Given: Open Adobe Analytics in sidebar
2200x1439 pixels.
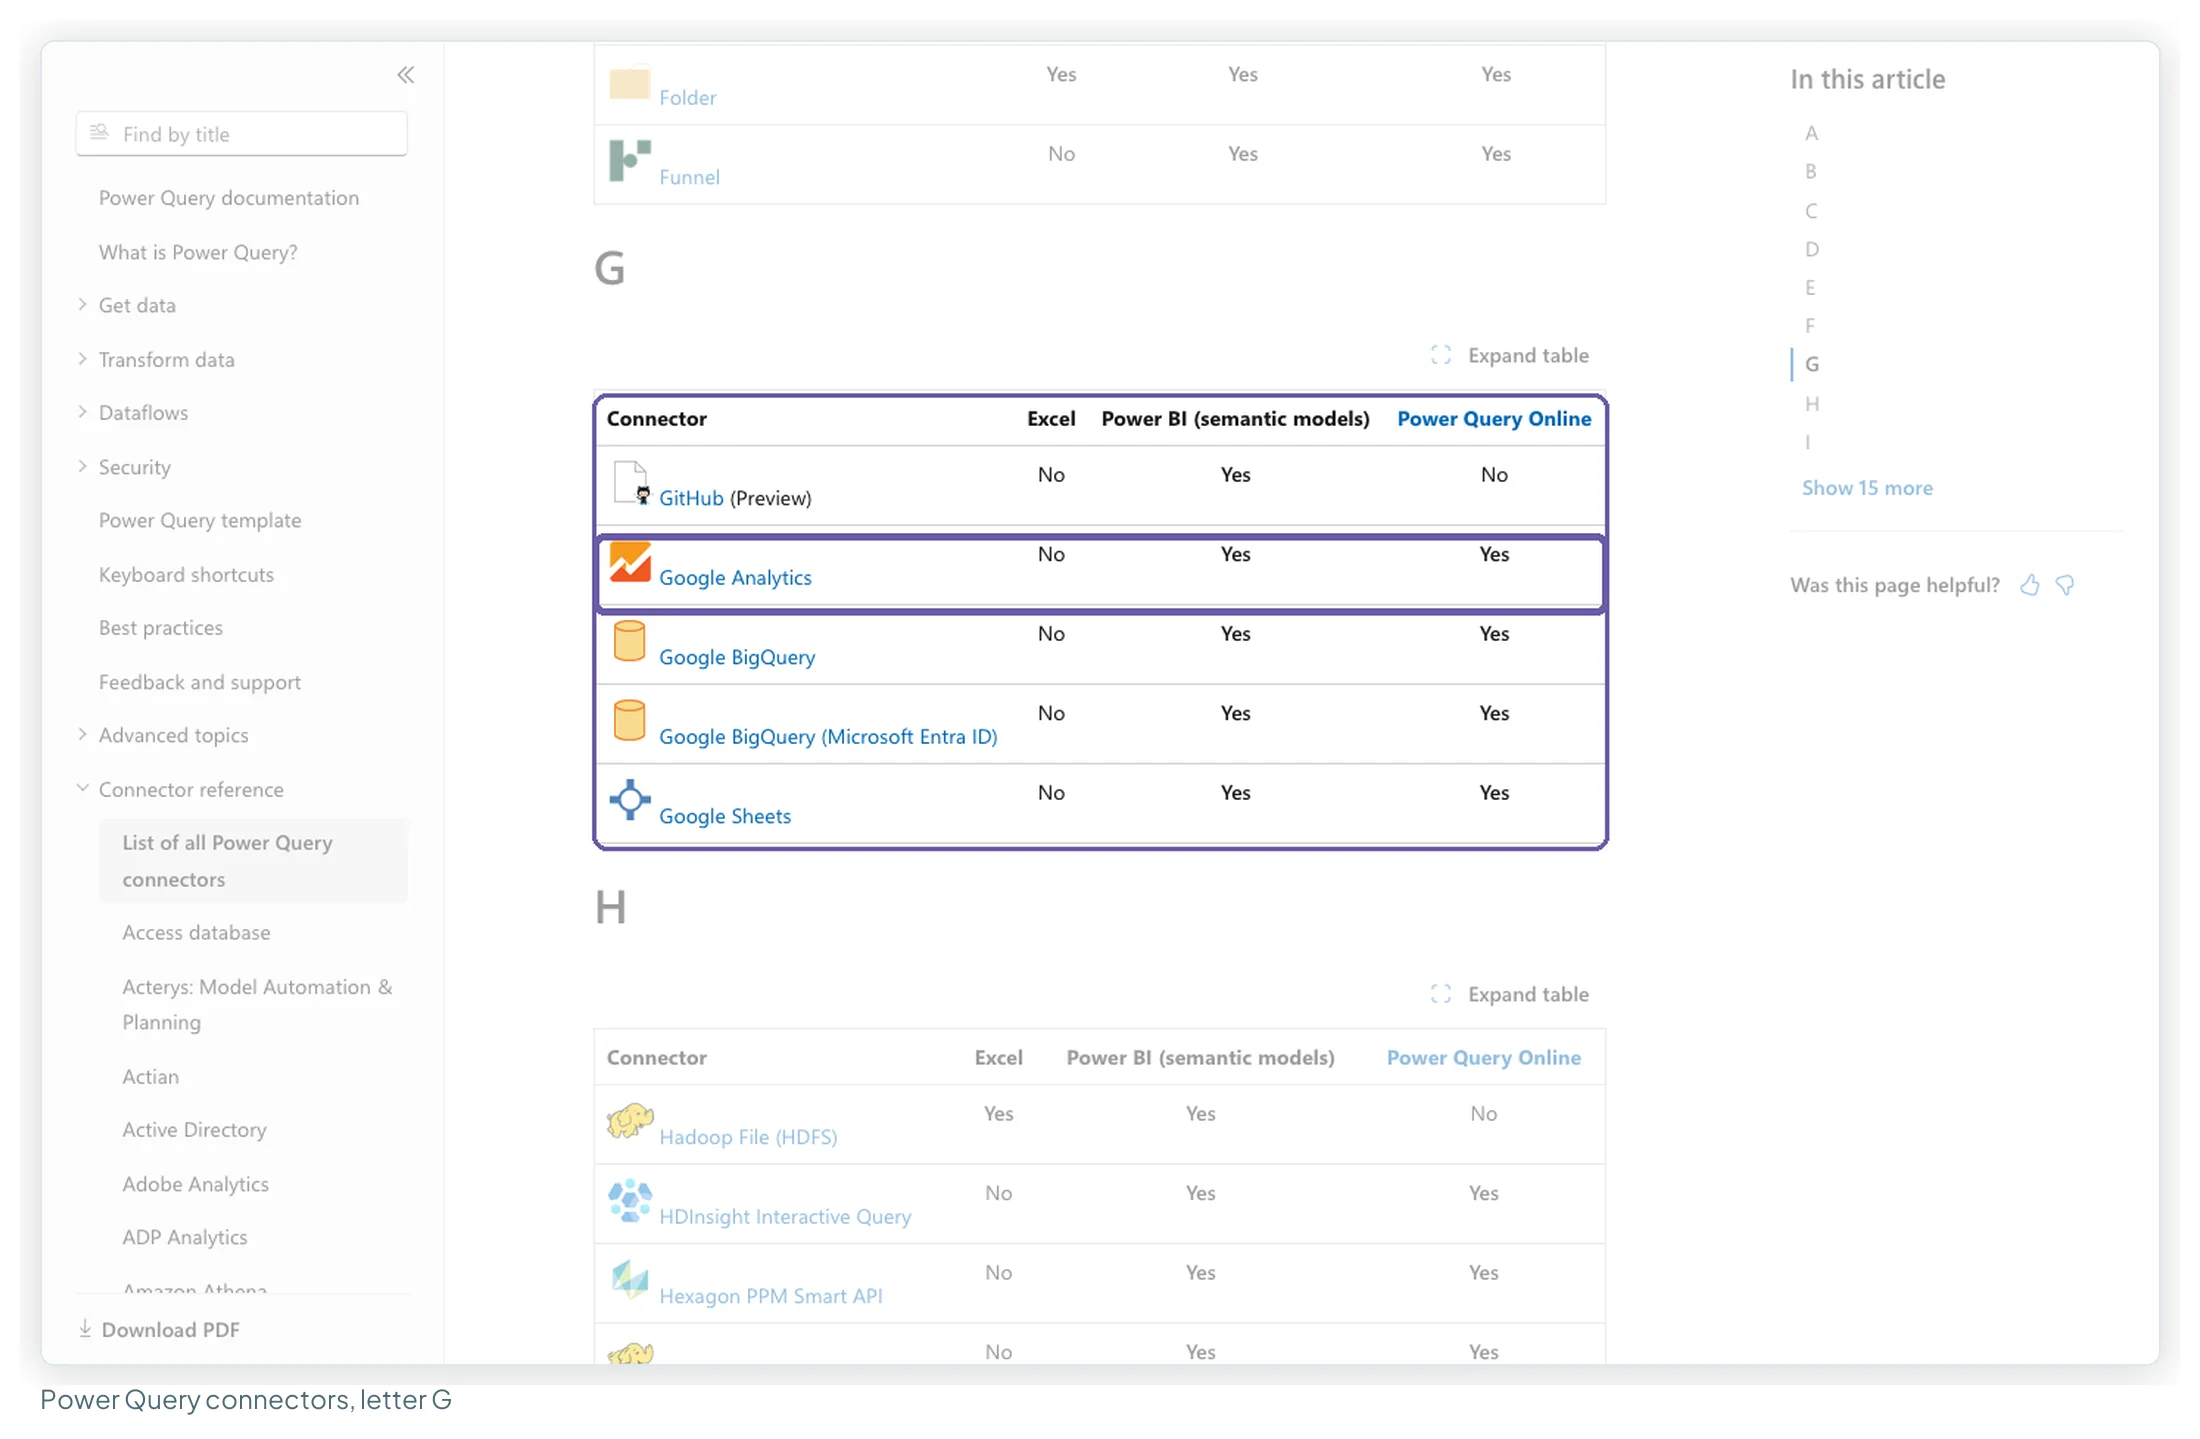Looking at the screenshot, I should pyautogui.click(x=195, y=1183).
